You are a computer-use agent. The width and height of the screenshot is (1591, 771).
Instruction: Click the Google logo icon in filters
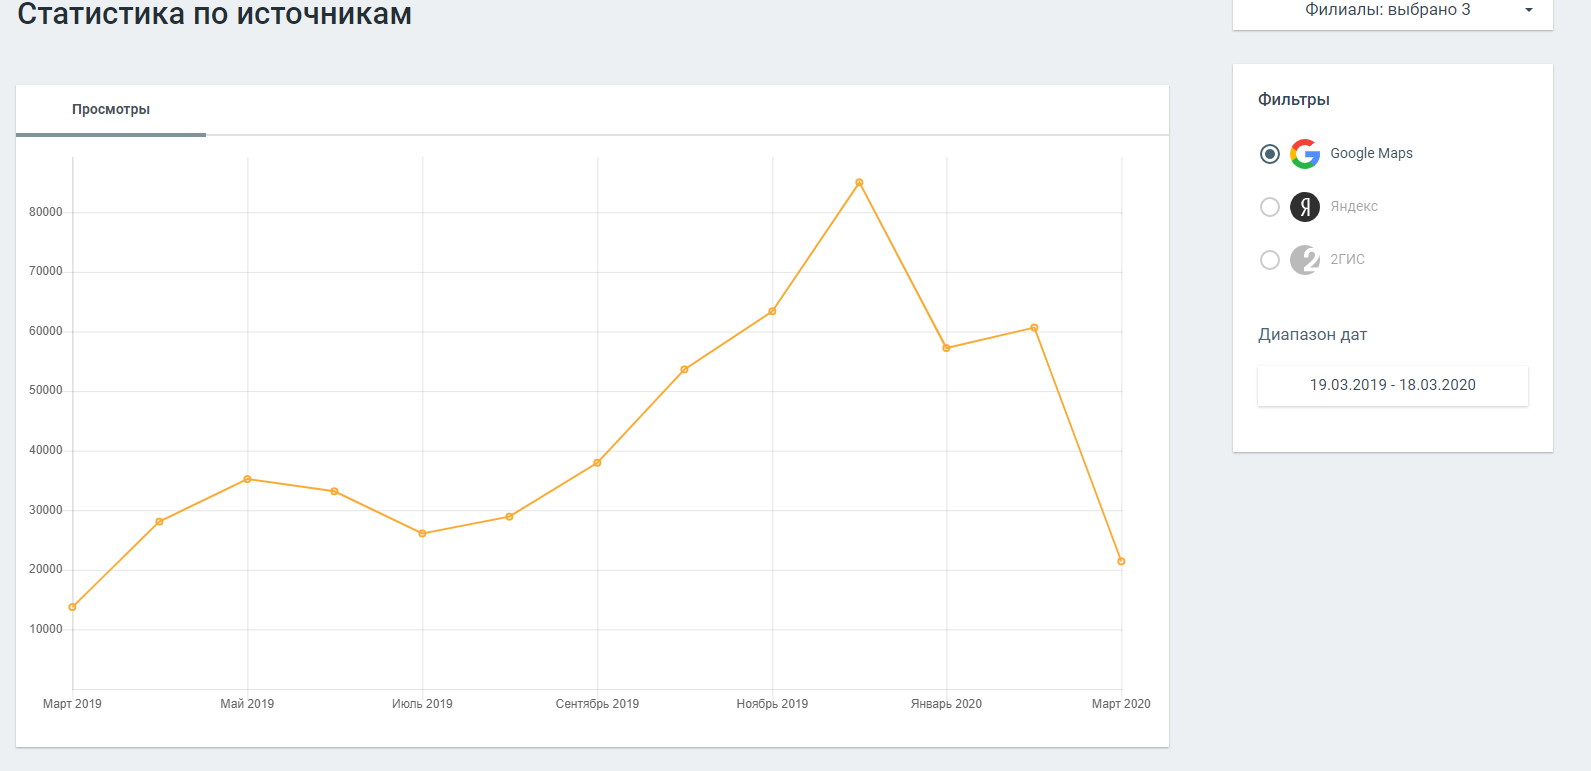coord(1305,154)
